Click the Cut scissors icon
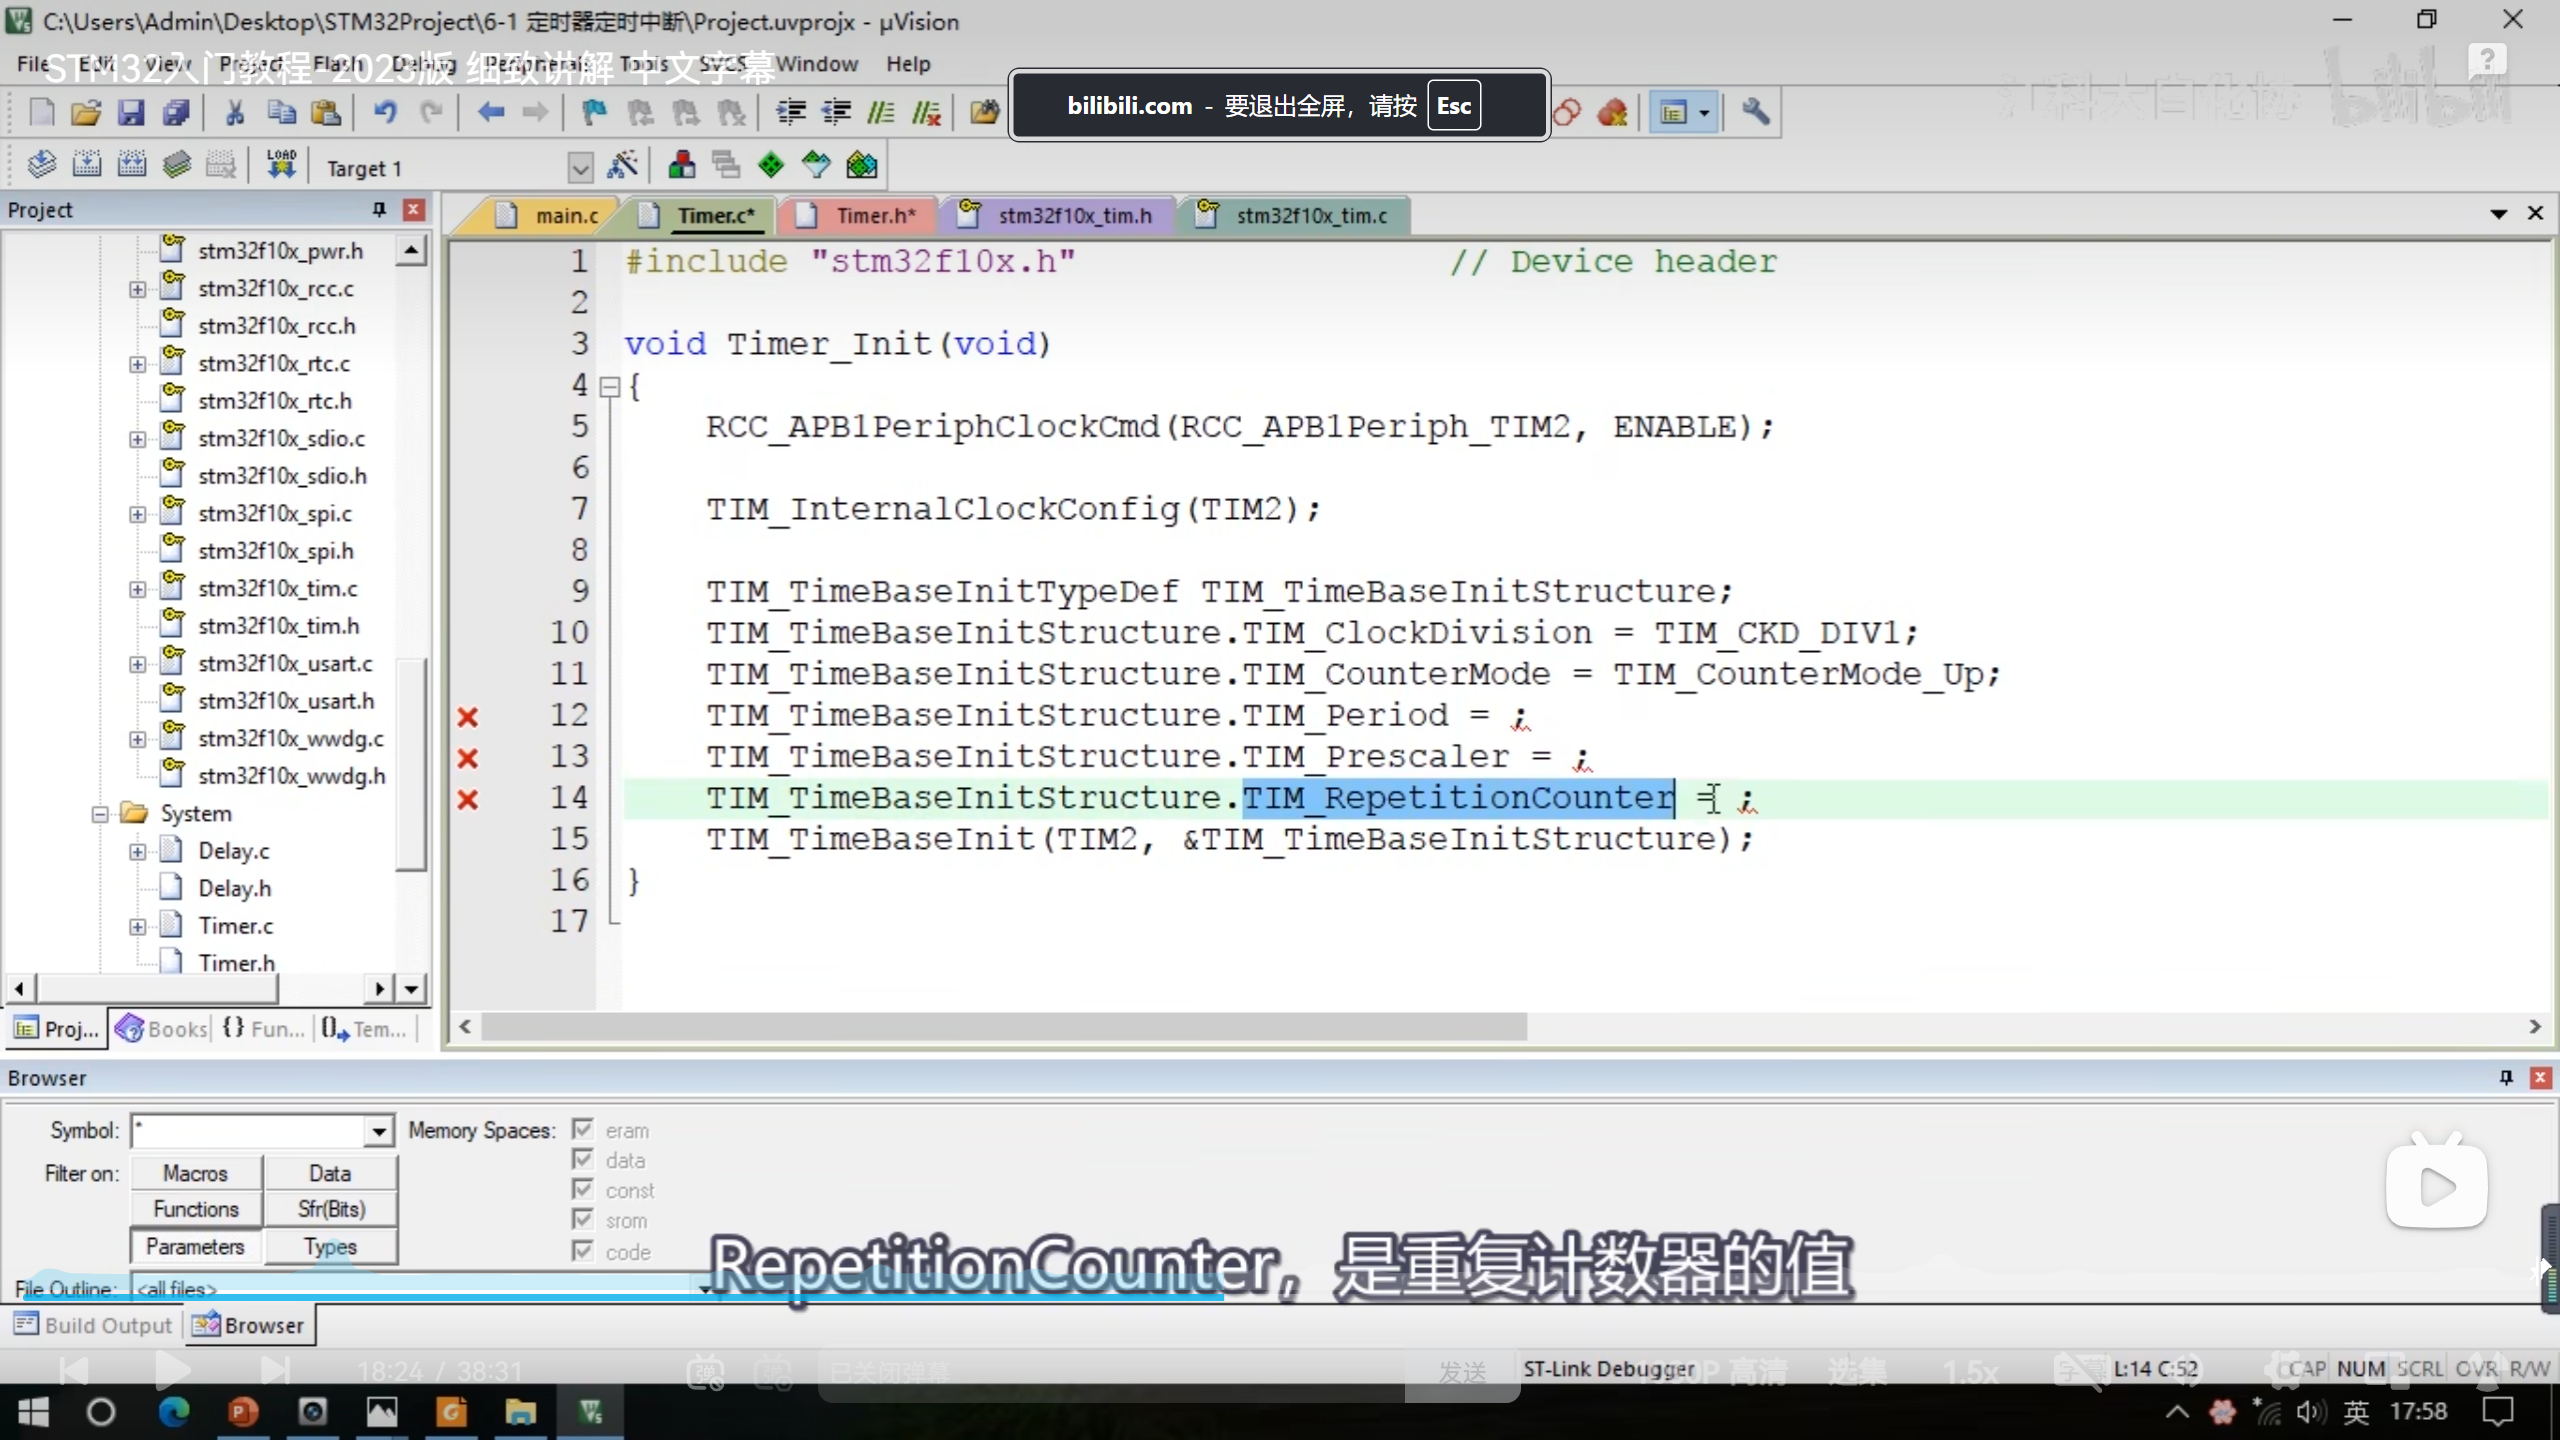 click(235, 112)
